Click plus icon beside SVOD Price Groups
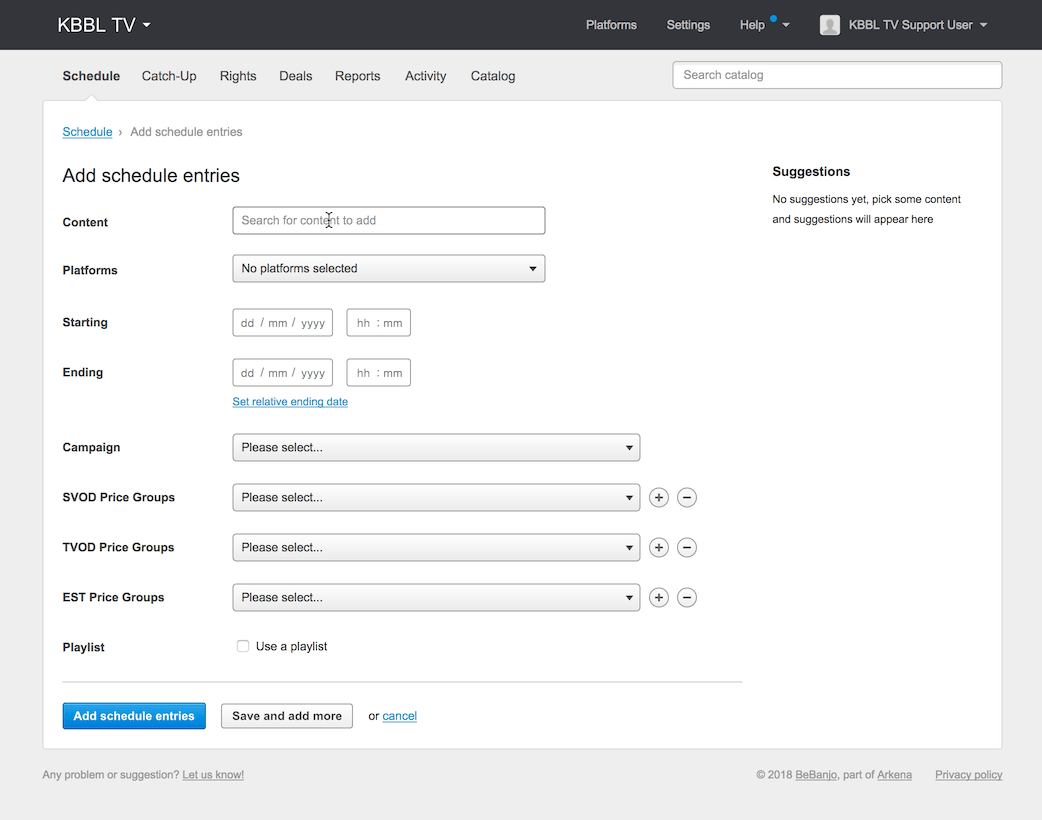Viewport: 1042px width, 820px height. click(658, 497)
